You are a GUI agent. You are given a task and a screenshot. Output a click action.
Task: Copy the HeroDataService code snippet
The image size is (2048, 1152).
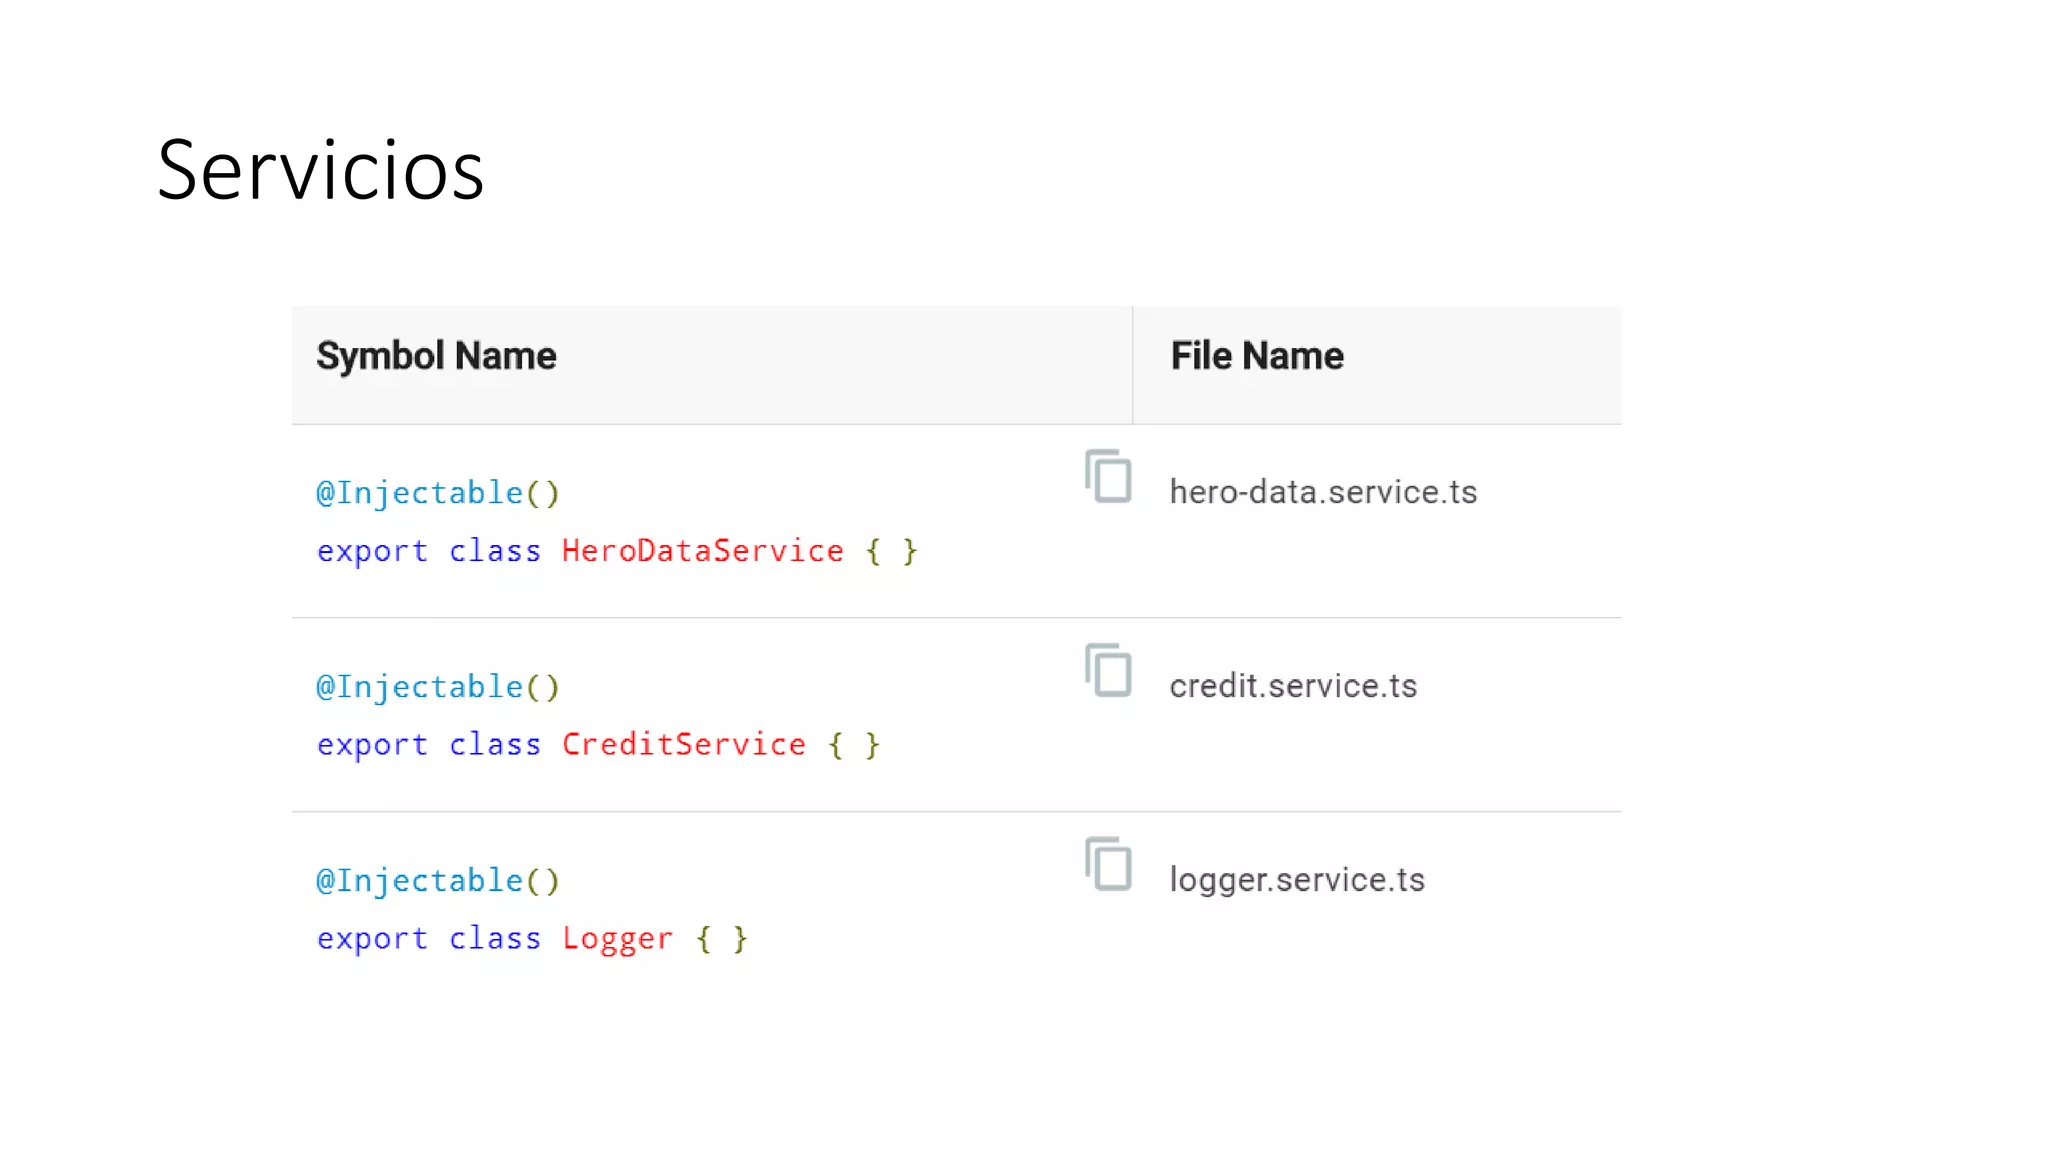coord(1108,476)
